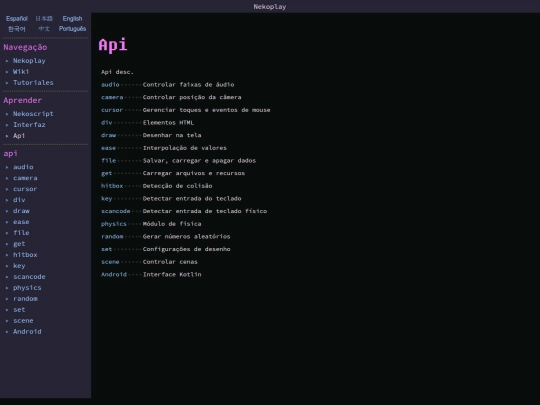Click the 'Interface Kotlin' description
Viewport: 540px width, 405px height.
[x=172, y=274]
